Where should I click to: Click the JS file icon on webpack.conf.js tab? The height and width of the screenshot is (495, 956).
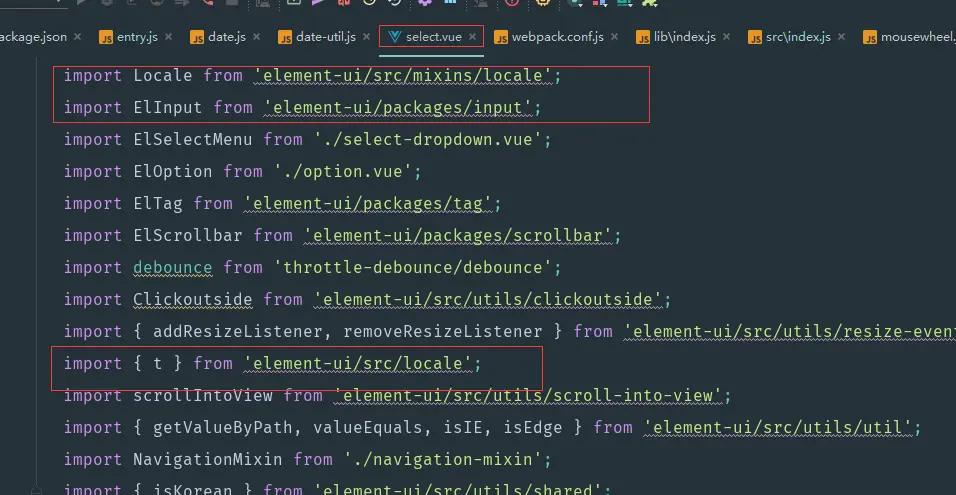tap(501, 38)
